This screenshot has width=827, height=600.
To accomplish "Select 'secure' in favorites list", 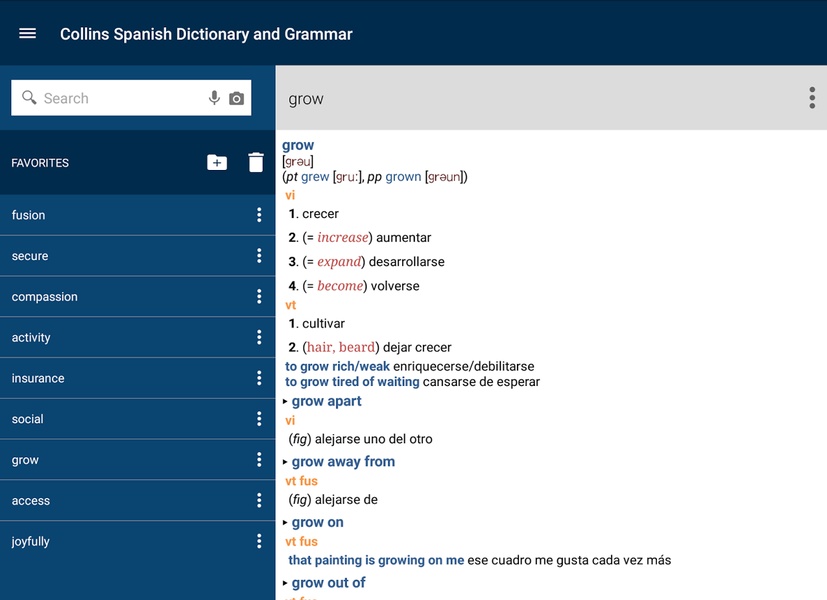I will (x=138, y=256).
